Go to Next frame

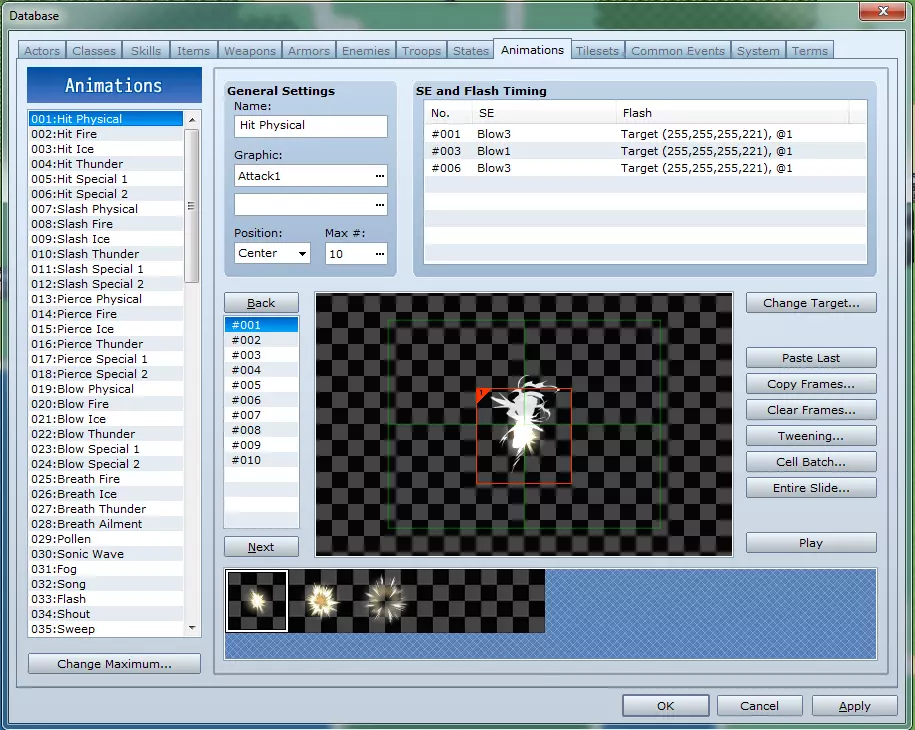pos(261,547)
